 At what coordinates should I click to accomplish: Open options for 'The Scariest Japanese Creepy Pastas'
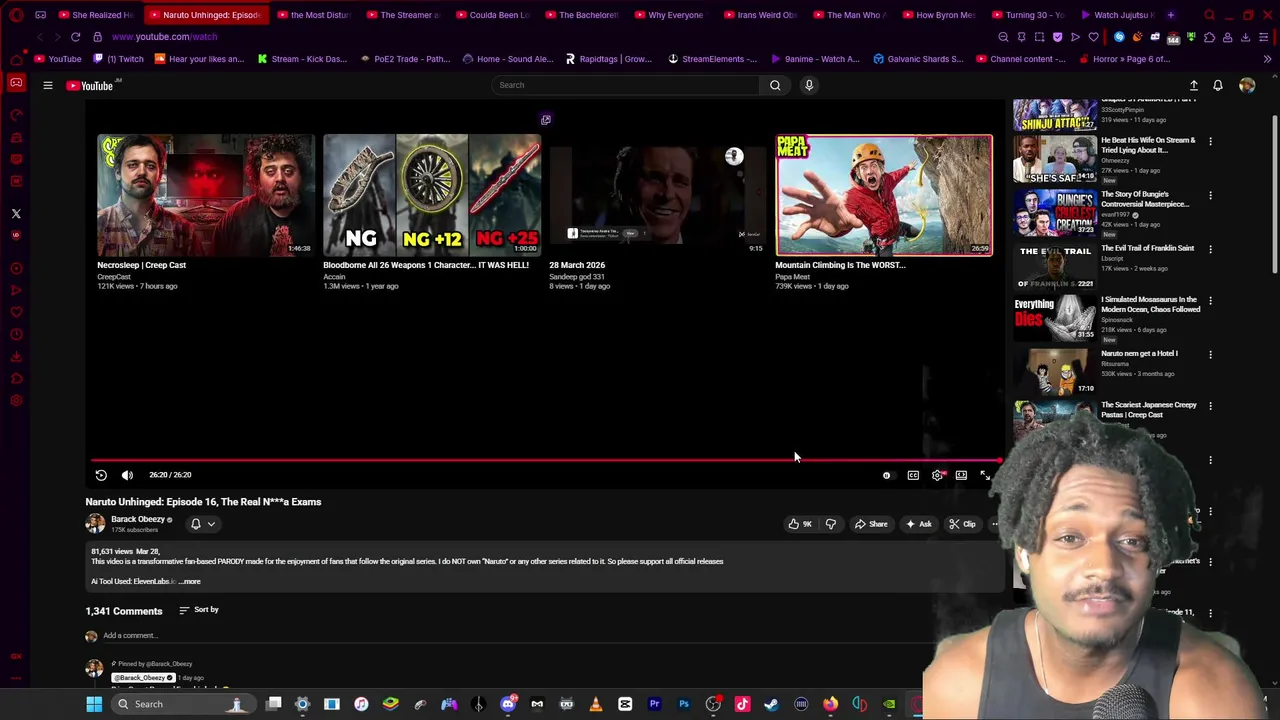point(1210,407)
